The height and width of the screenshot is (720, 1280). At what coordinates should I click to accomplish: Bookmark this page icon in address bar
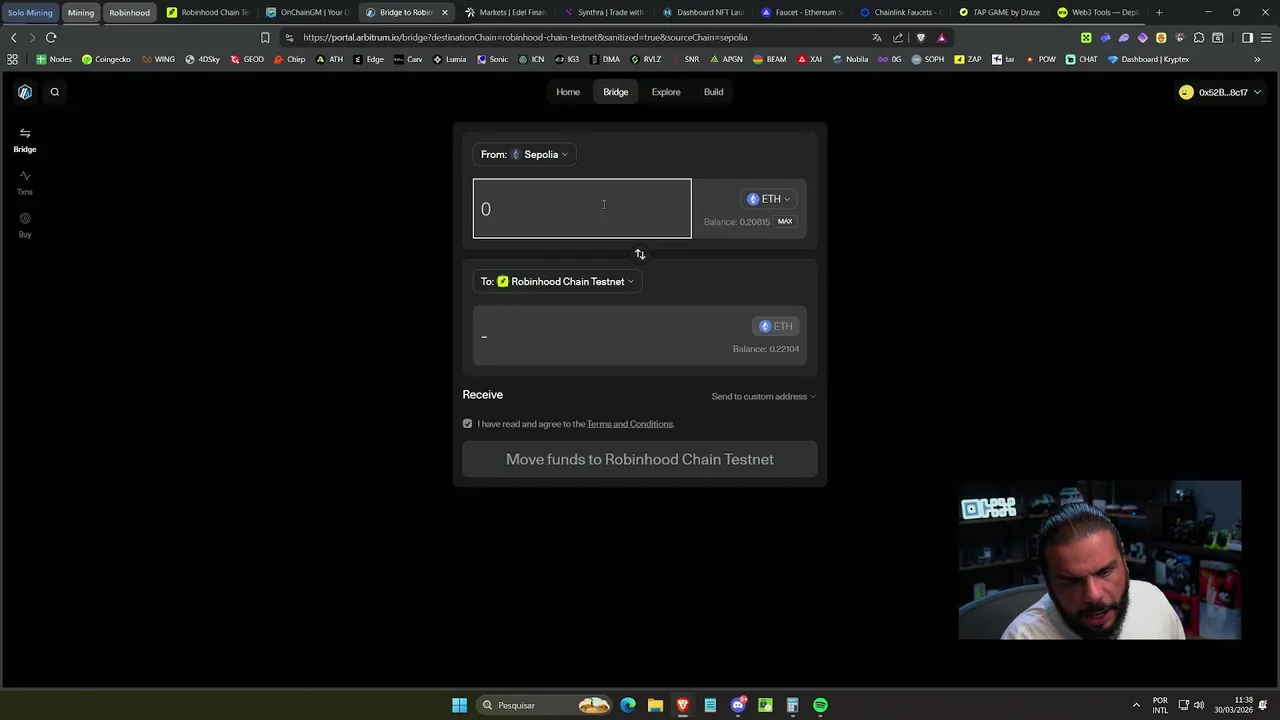265,37
